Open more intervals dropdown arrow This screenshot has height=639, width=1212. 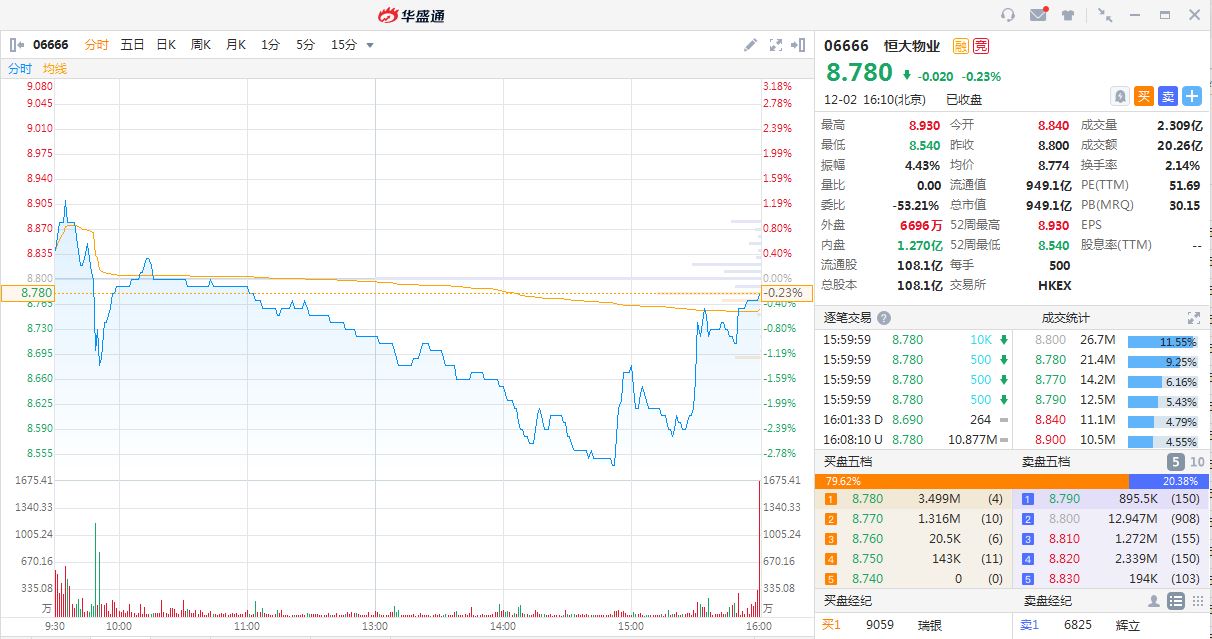point(370,45)
